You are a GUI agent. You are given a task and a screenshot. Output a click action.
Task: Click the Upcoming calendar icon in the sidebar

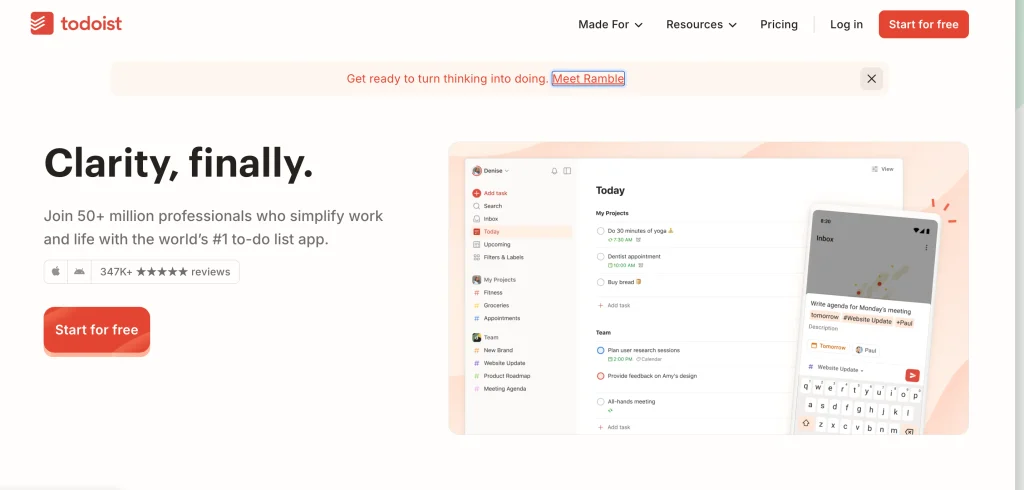click(477, 244)
